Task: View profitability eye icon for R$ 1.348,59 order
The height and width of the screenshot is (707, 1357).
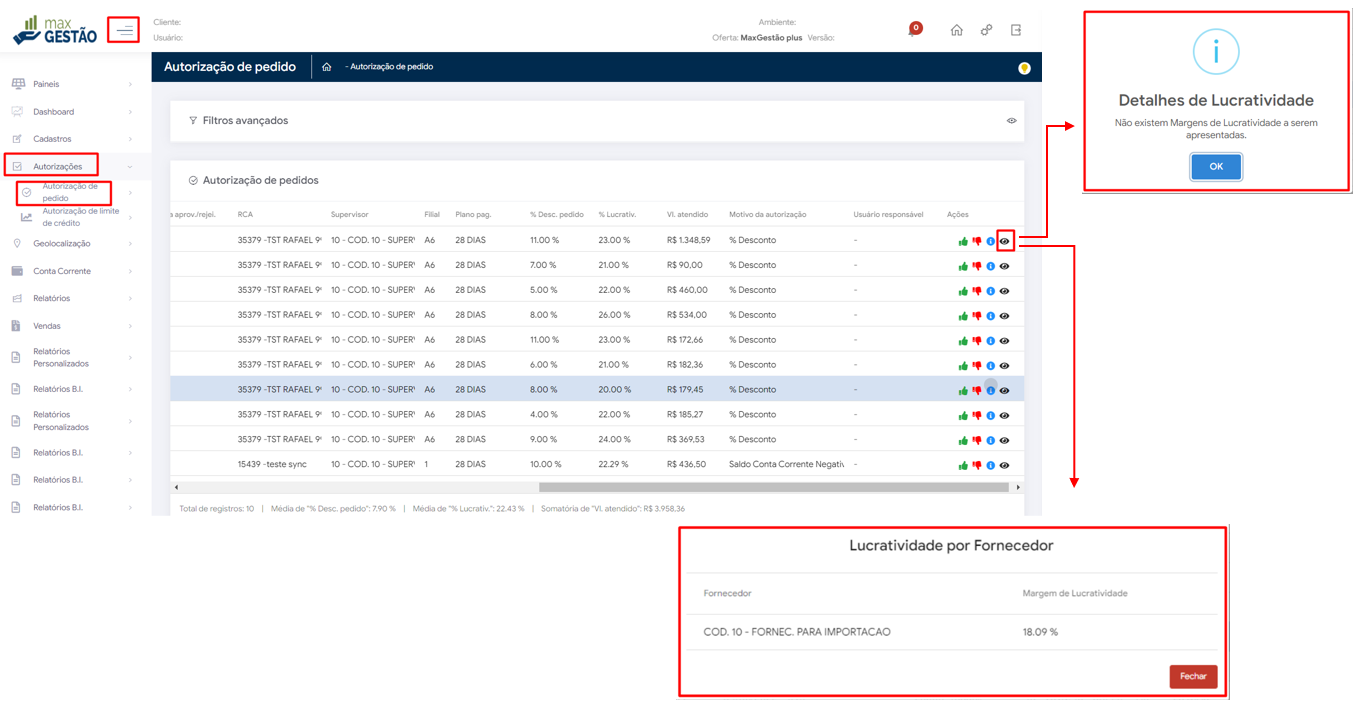Action: tap(1005, 241)
